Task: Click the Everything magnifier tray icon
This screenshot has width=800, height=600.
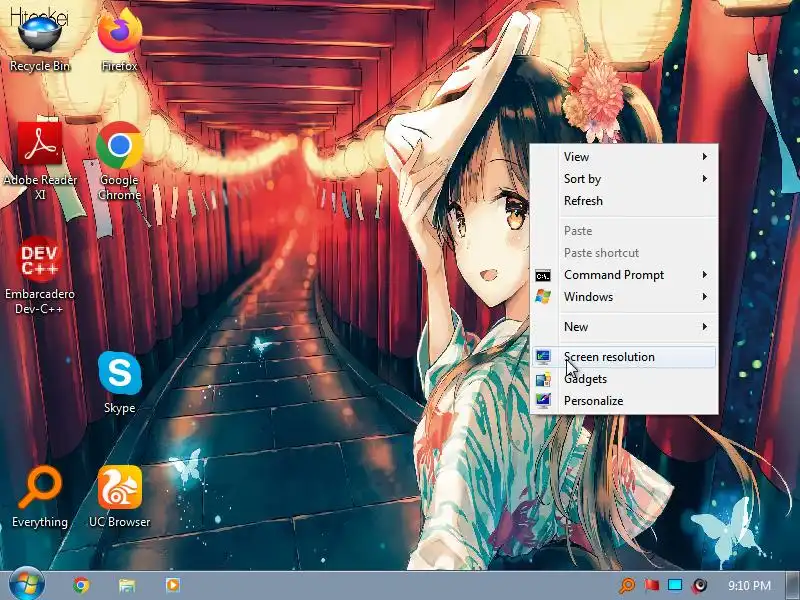Action: [x=627, y=585]
